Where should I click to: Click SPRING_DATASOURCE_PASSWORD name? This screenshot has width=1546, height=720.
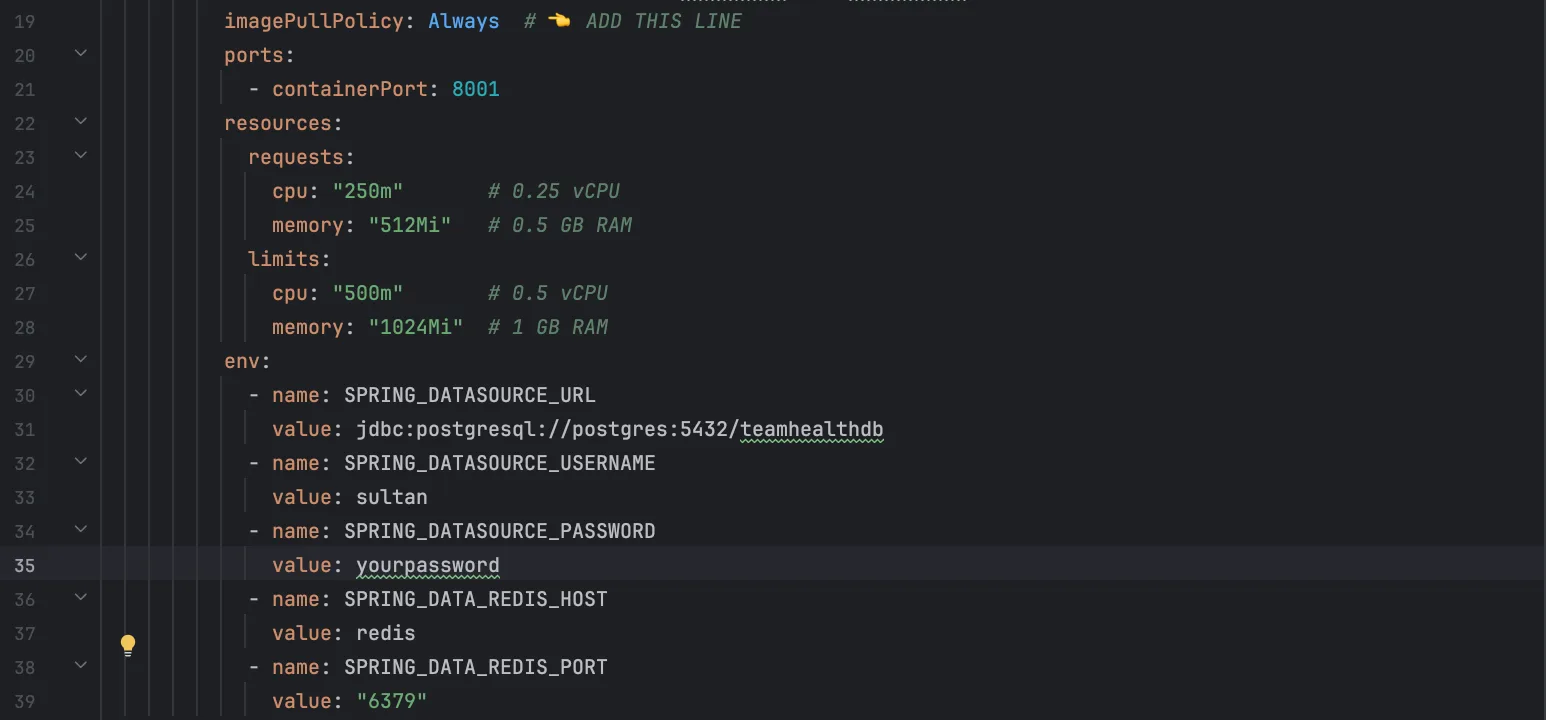(500, 531)
